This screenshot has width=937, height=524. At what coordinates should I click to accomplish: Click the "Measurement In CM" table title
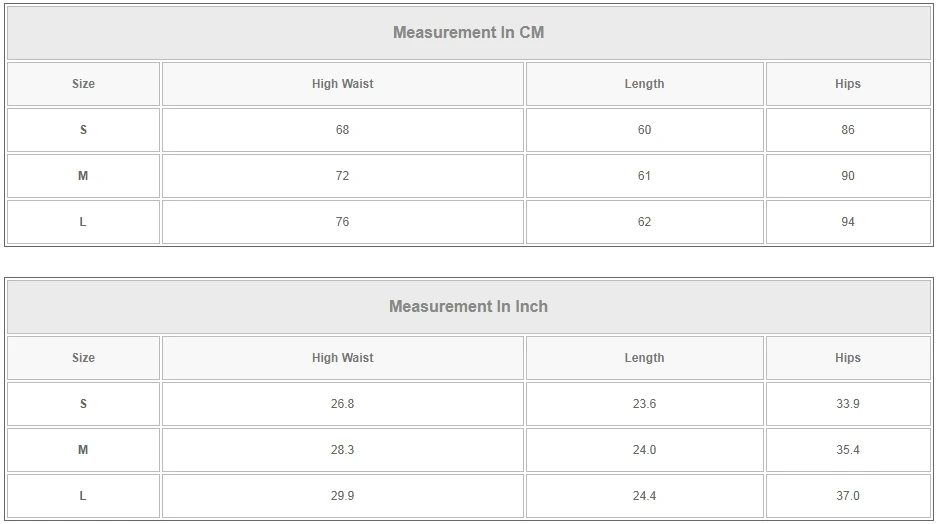coord(468,32)
